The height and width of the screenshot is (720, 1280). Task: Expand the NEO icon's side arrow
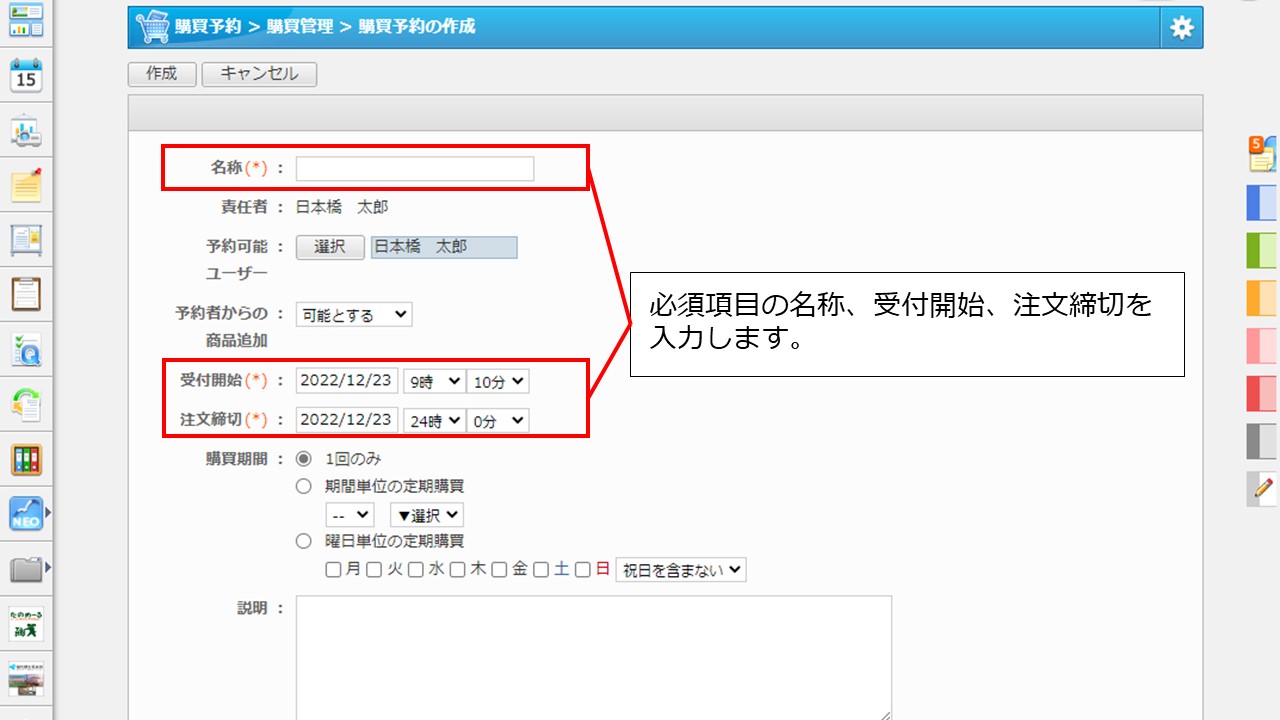tap(48, 514)
